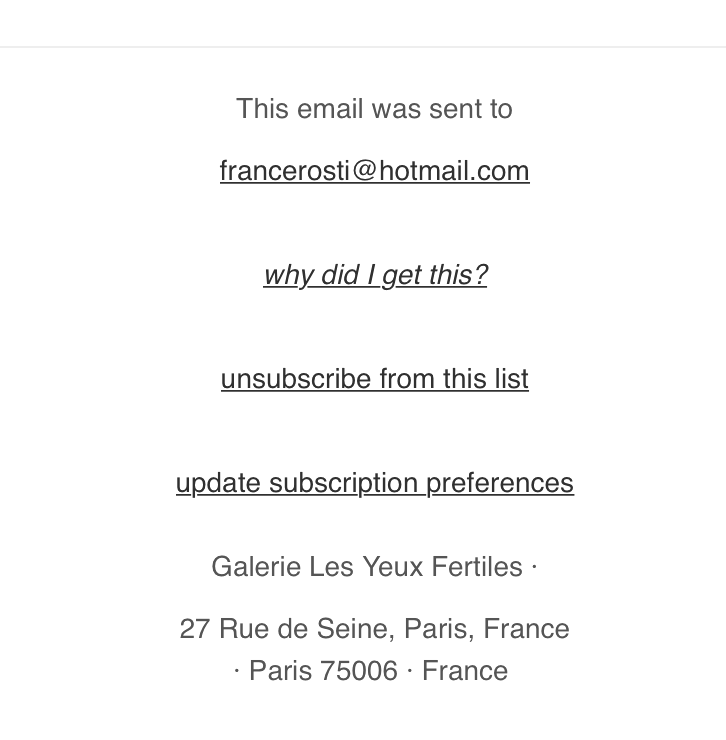Click the horizontal divider line above the footer
This screenshot has height=740, width=726.
[363, 46]
